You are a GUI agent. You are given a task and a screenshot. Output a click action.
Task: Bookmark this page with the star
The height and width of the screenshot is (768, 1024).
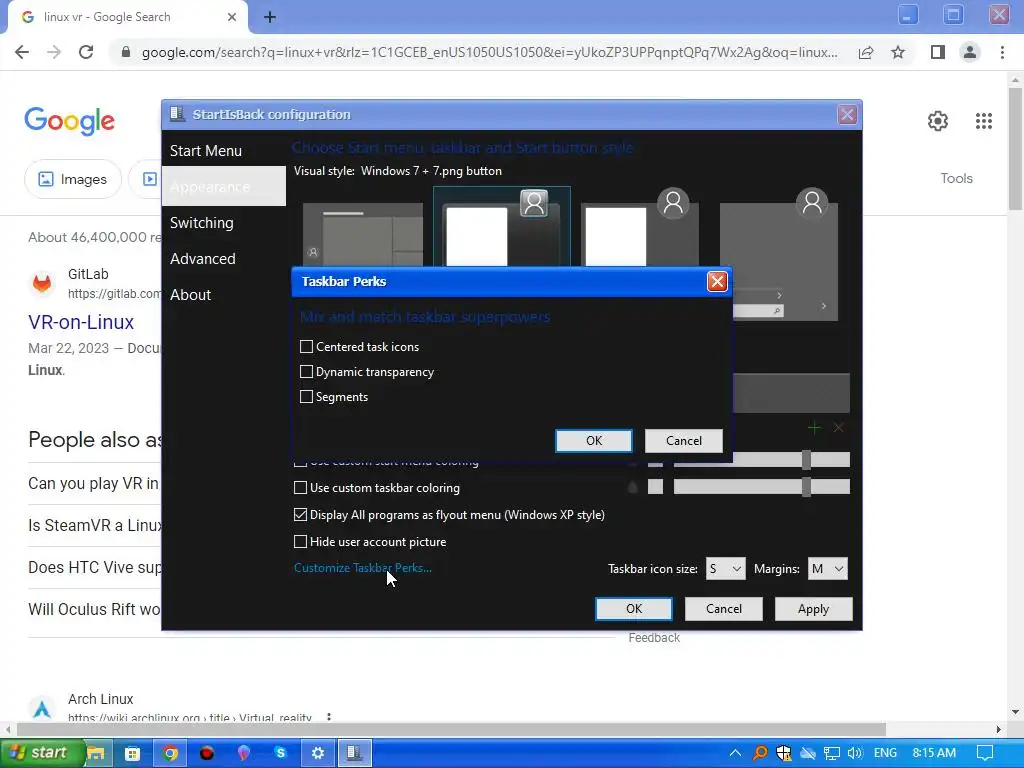pyautogui.click(x=898, y=52)
